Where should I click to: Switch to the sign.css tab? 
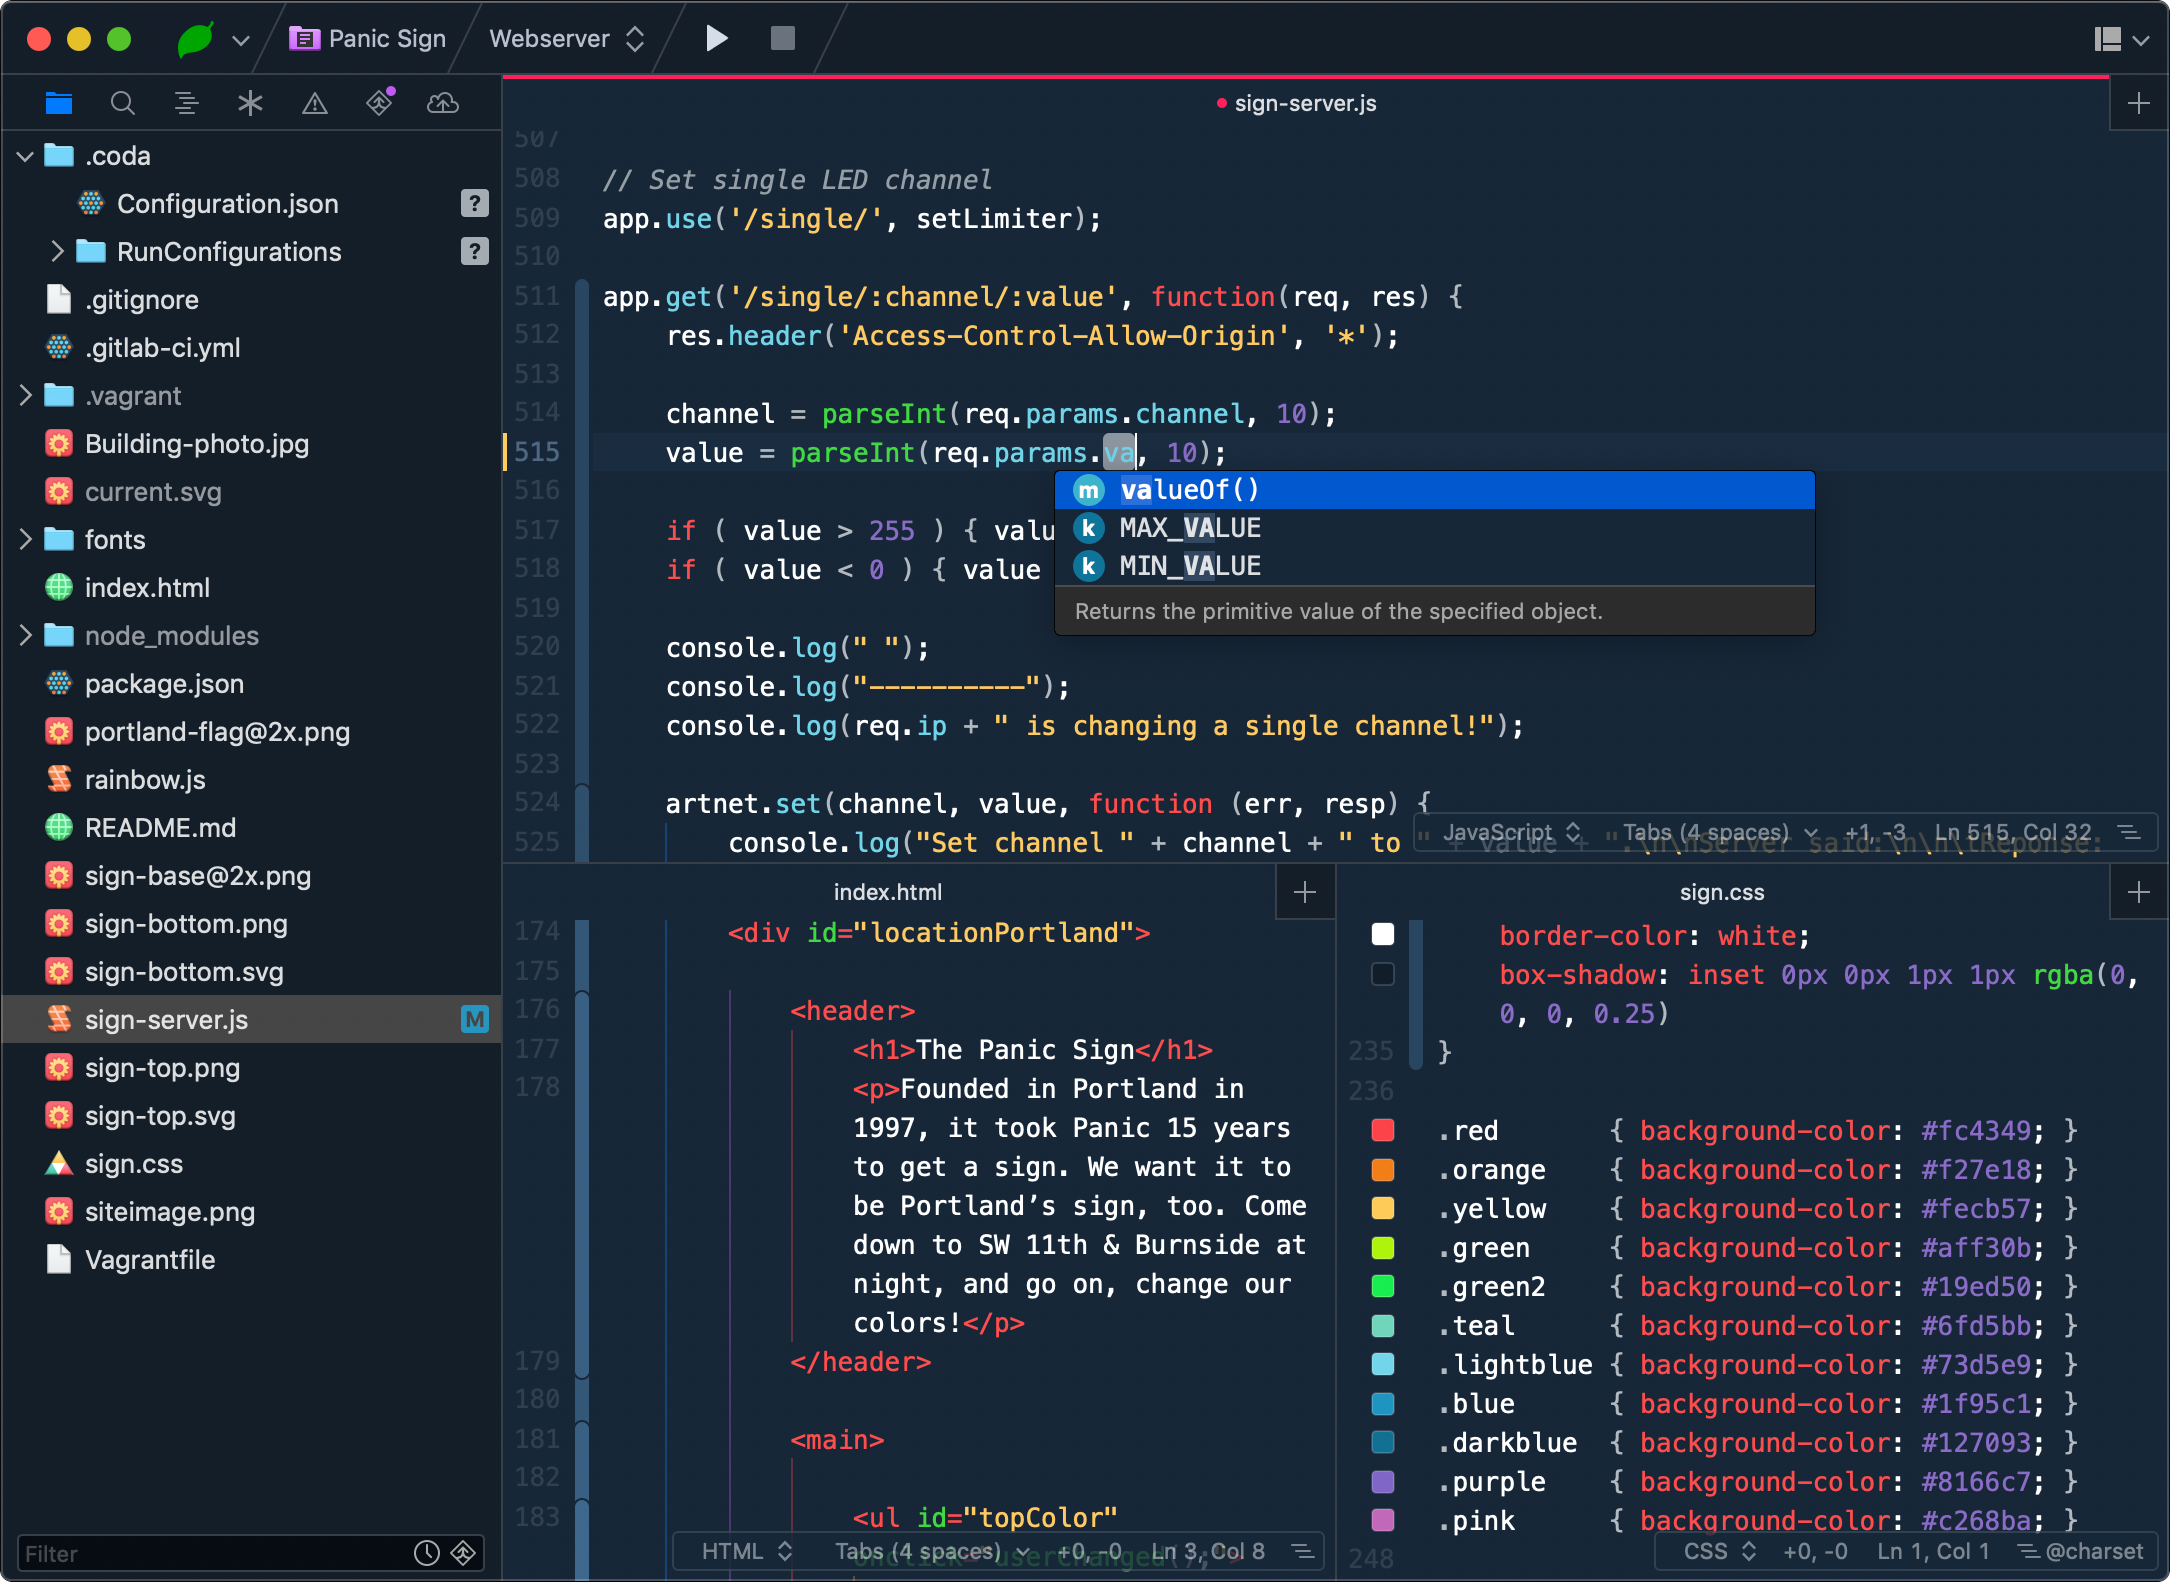1721,892
